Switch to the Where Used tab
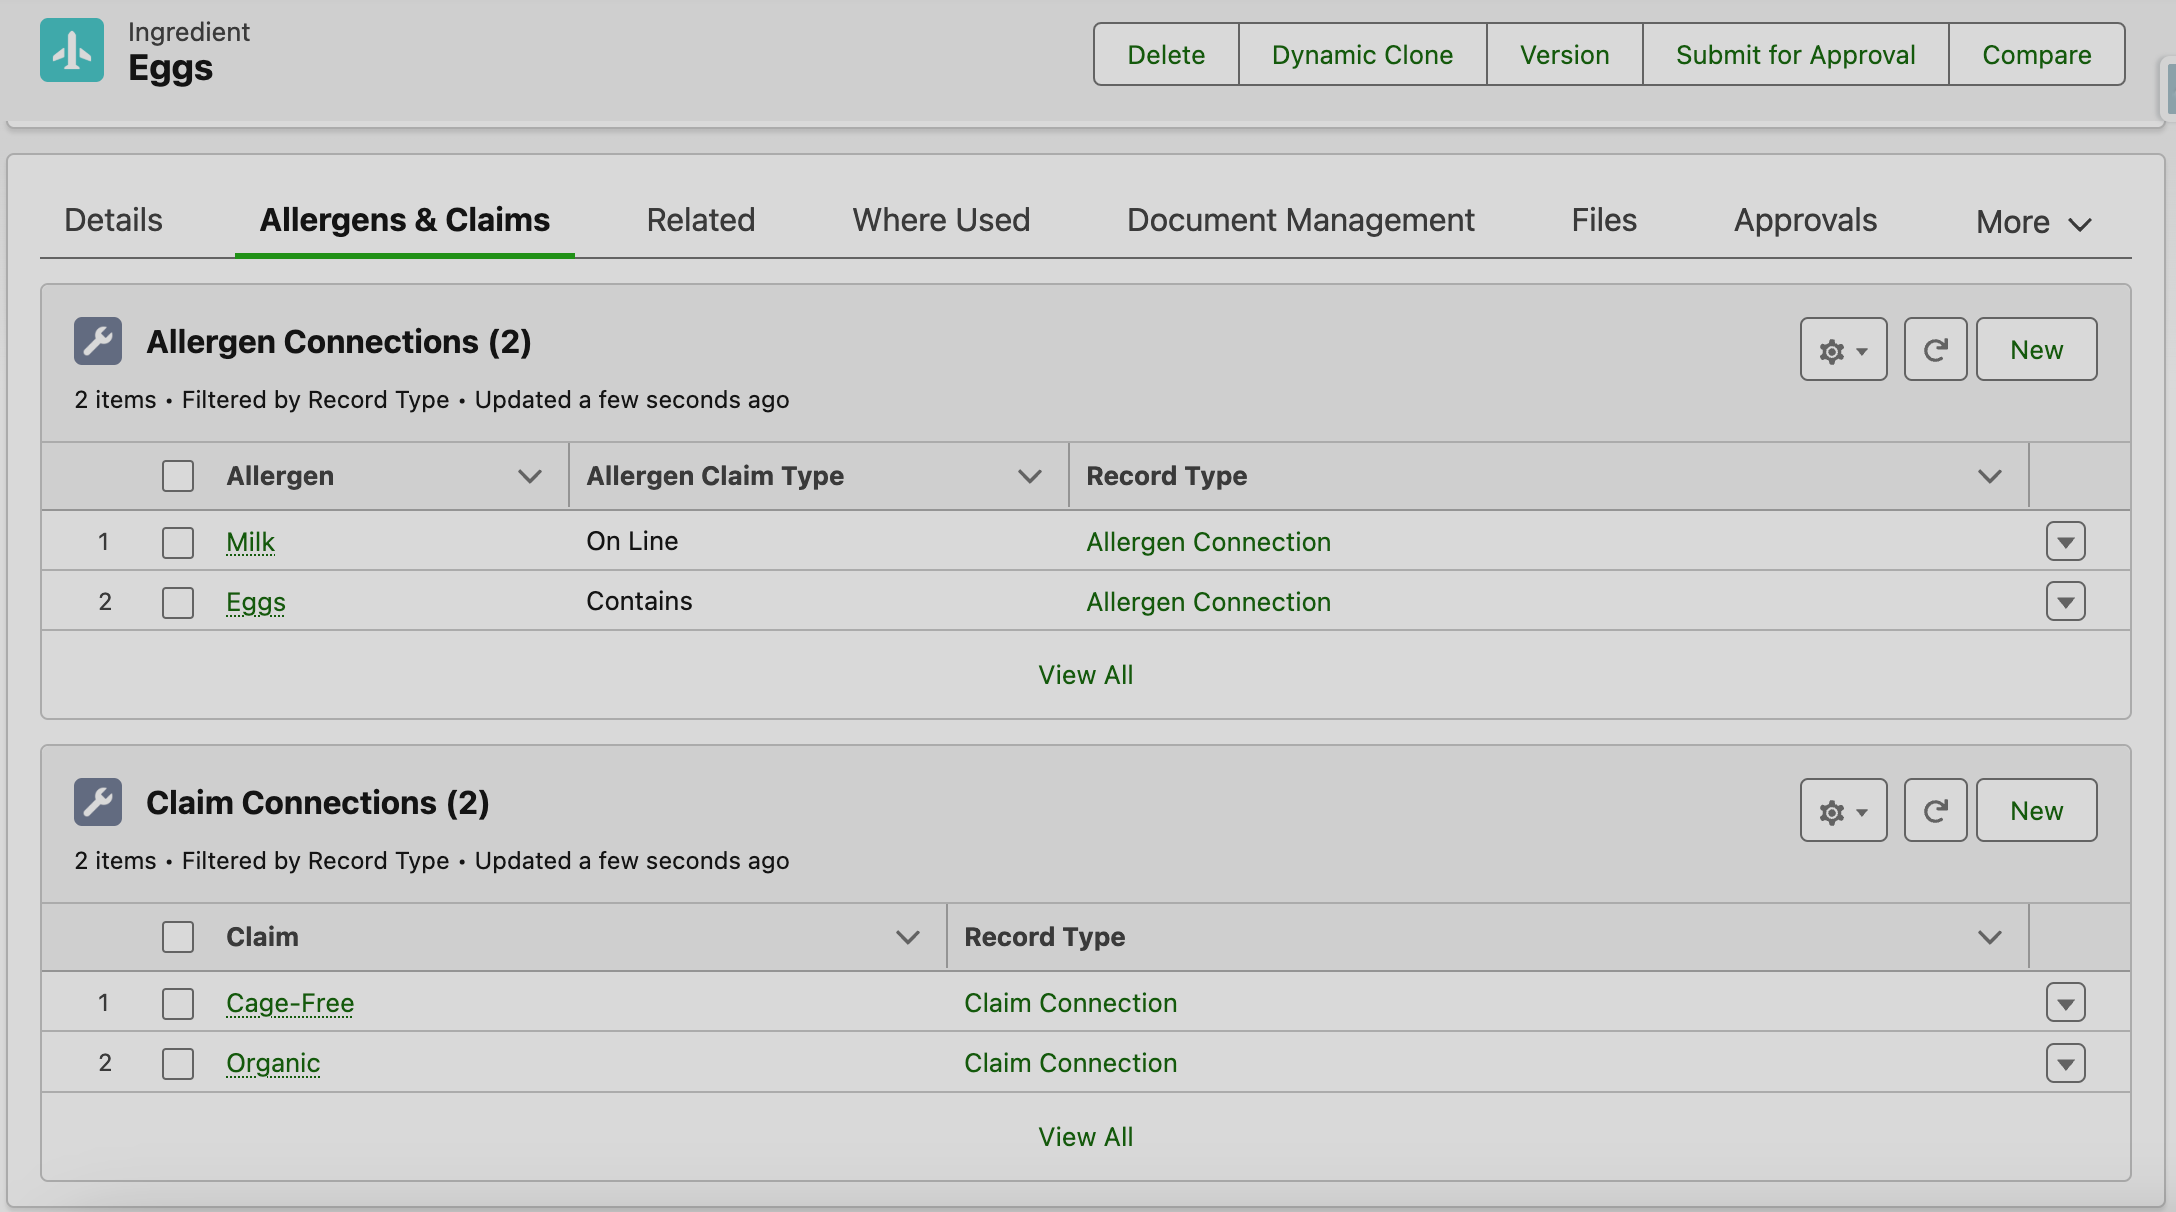 941,220
